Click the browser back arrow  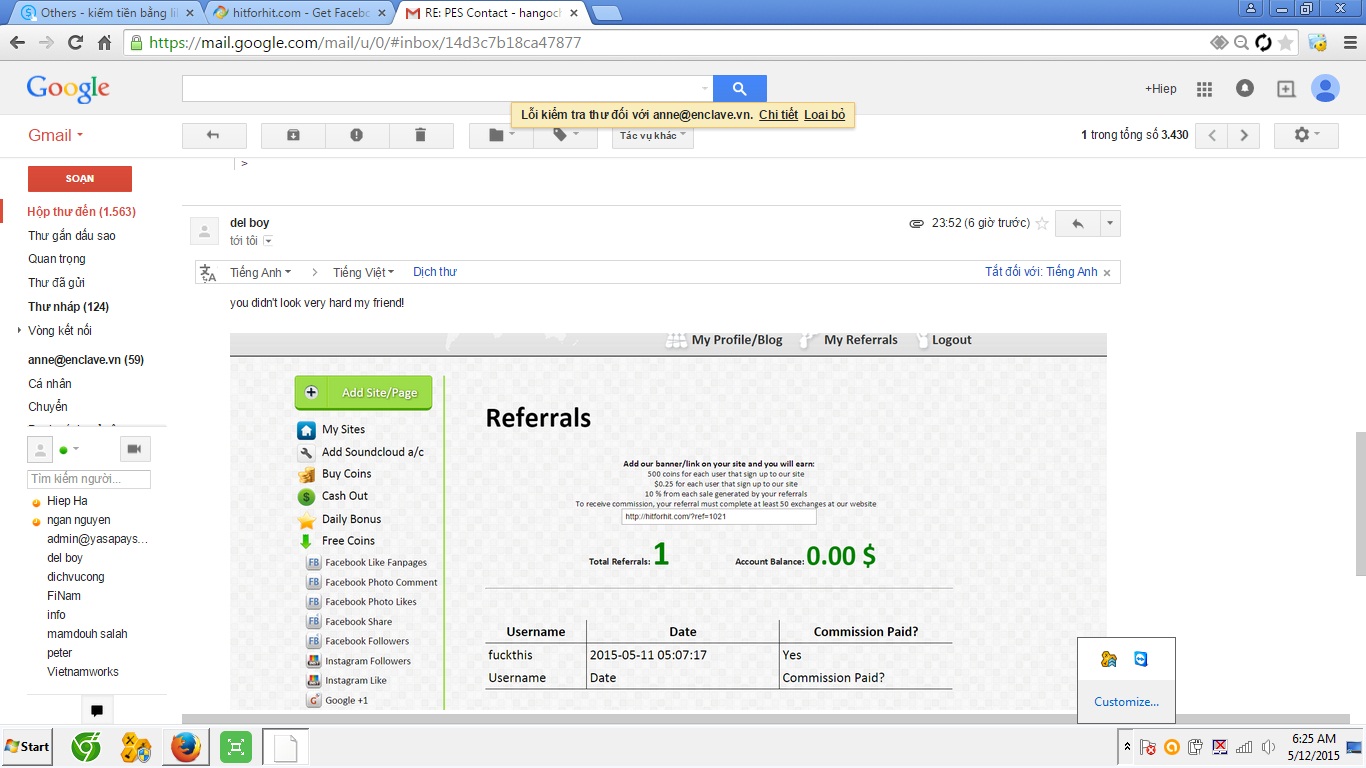pyautogui.click(x=17, y=43)
